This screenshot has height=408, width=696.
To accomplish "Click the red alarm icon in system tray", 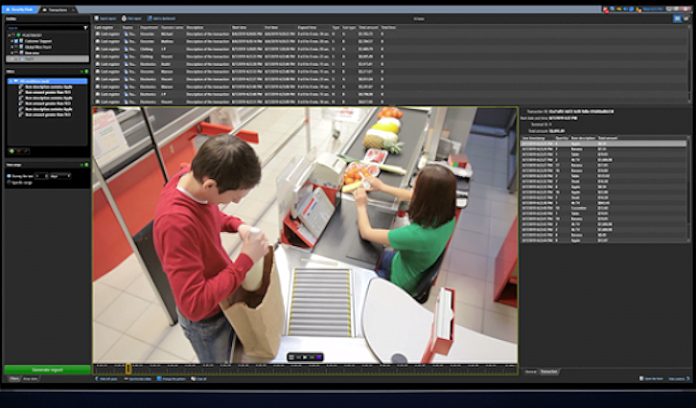I will coord(606,9).
